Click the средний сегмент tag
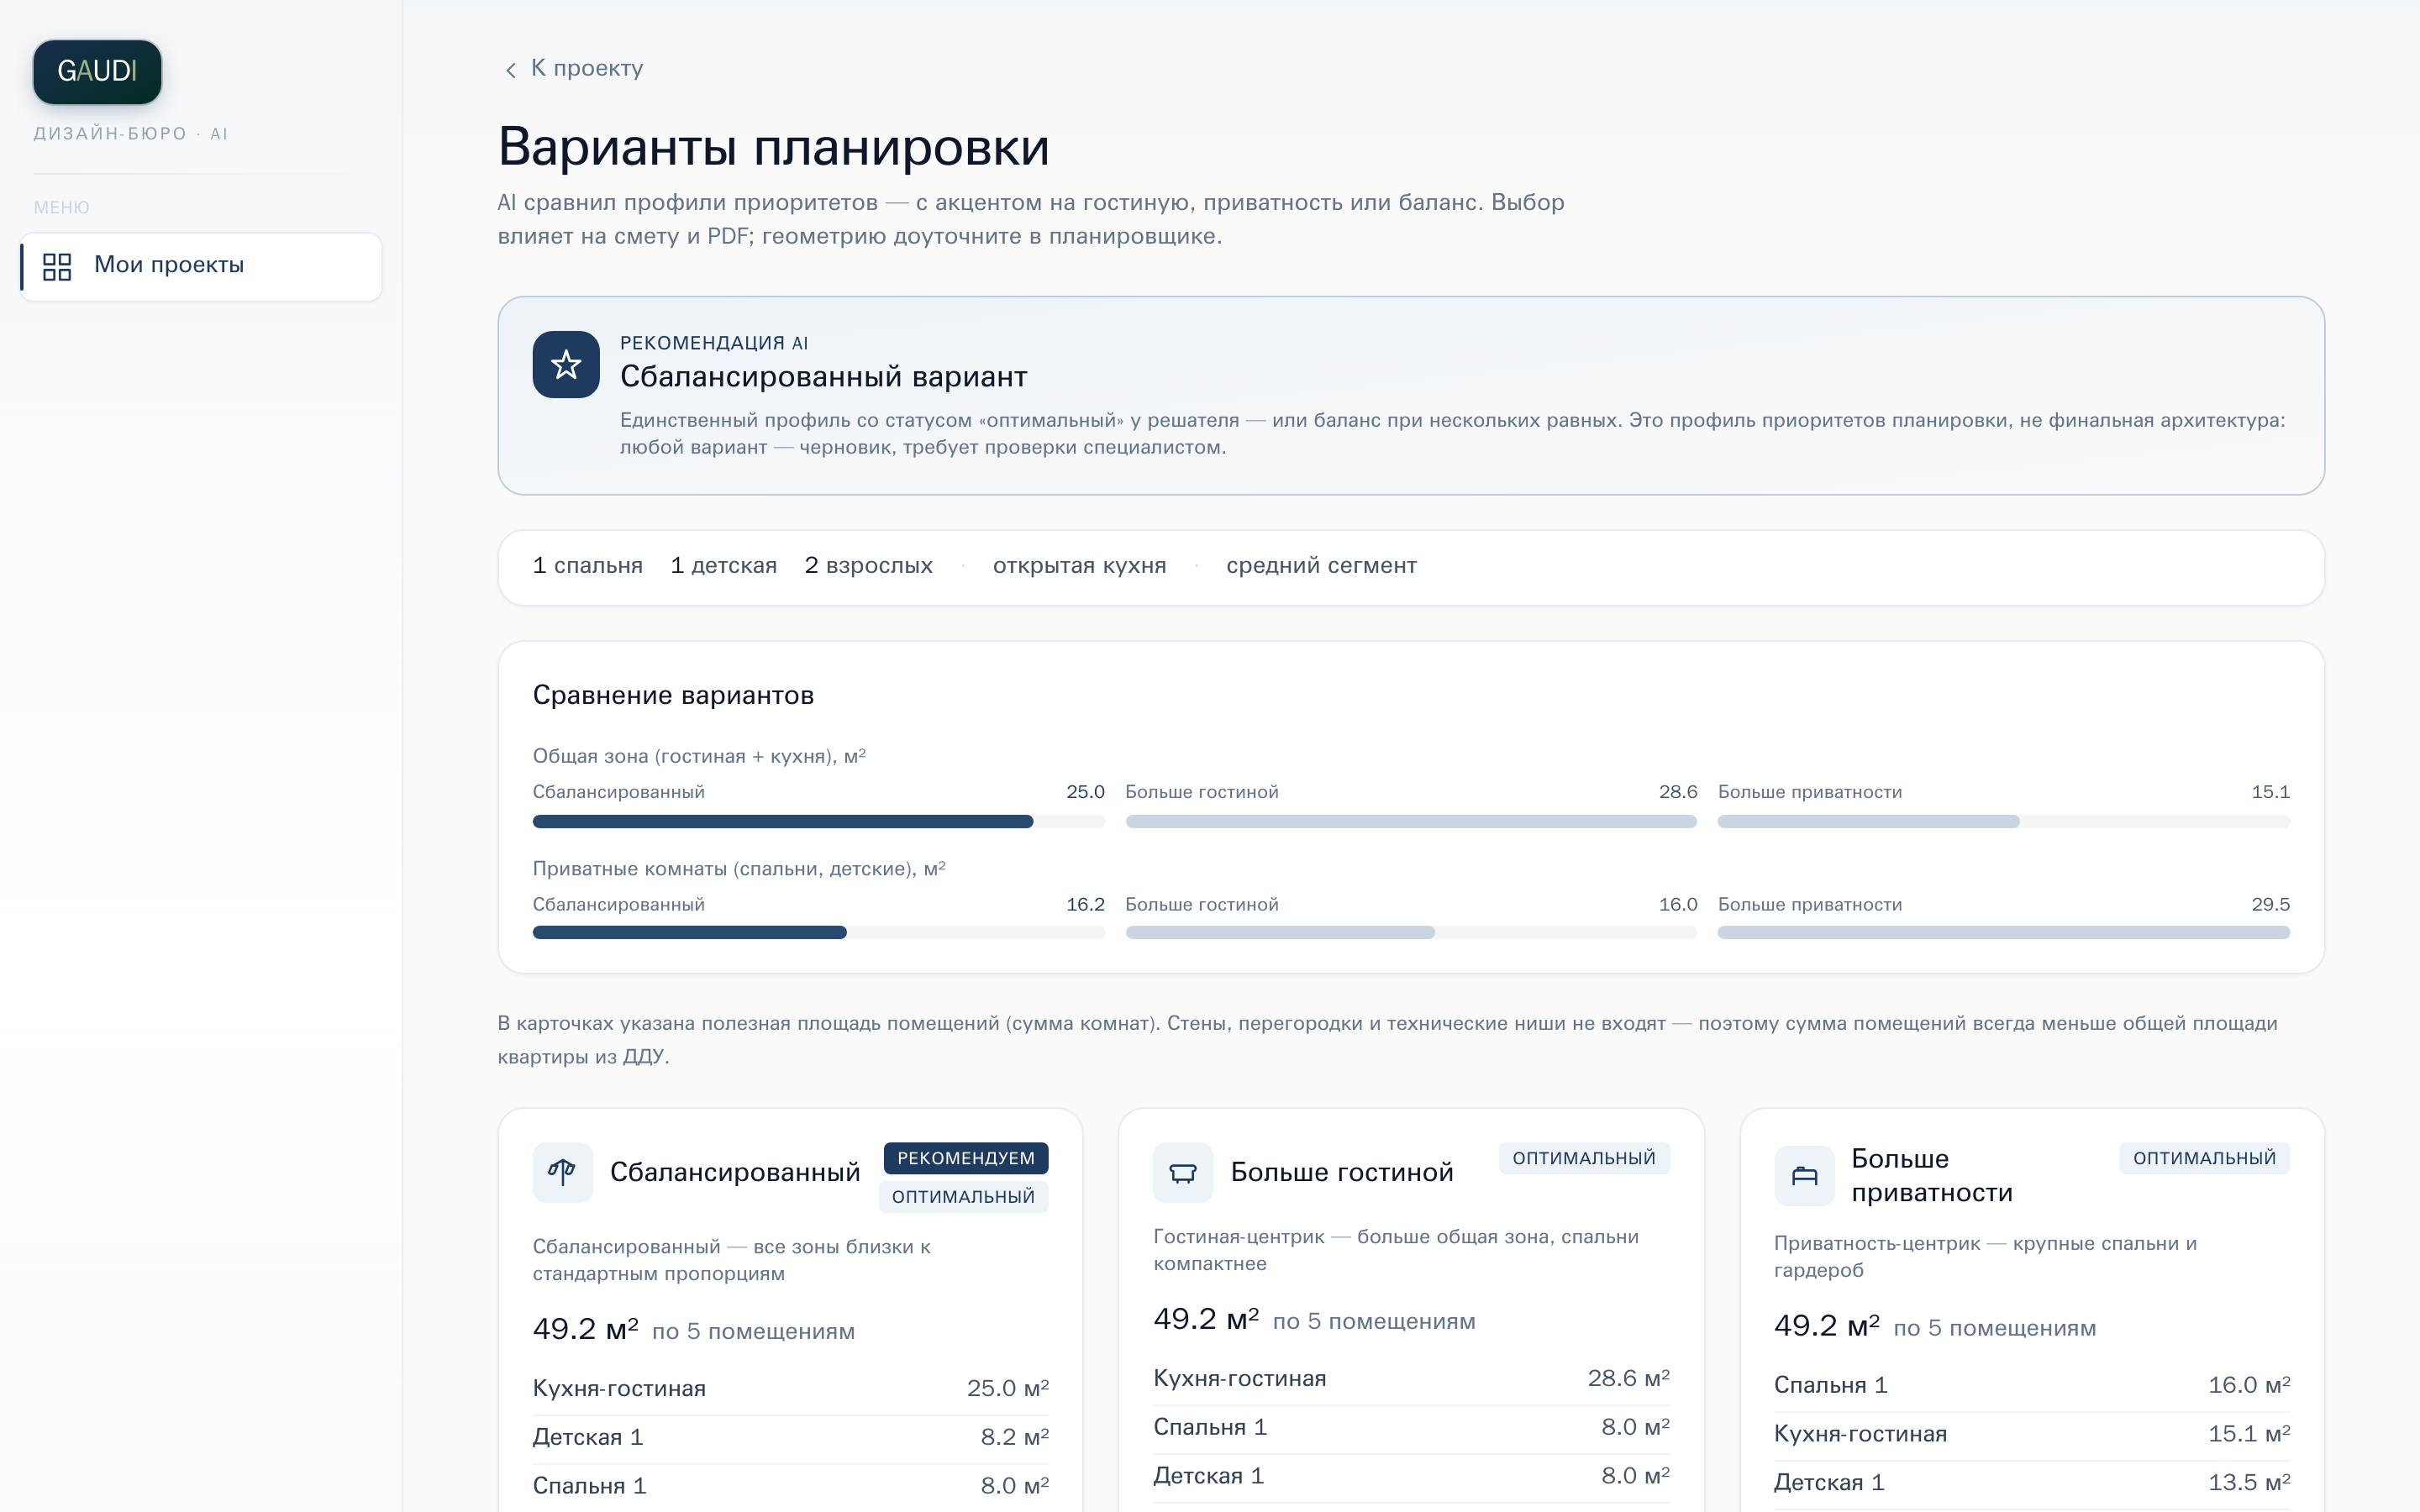This screenshot has width=2420, height=1512. click(1321, 566)
